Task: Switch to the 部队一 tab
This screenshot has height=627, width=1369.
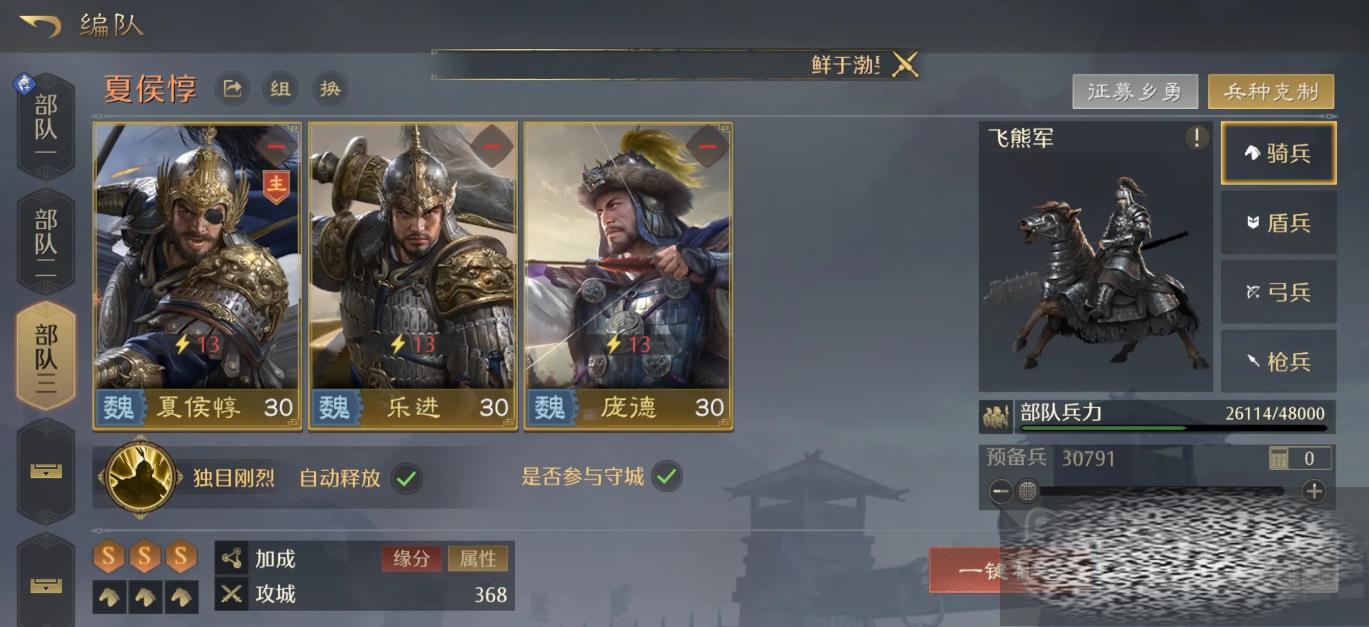Action: [46, 126]
